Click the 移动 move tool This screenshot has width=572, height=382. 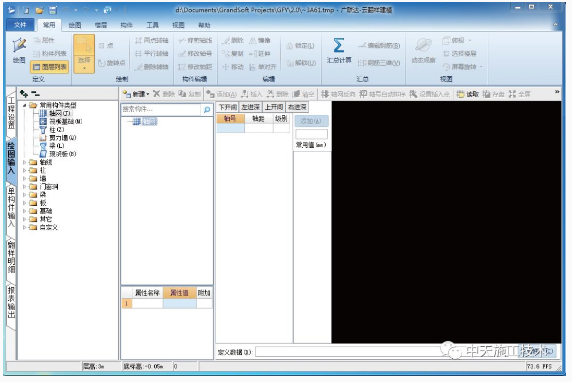233,67
